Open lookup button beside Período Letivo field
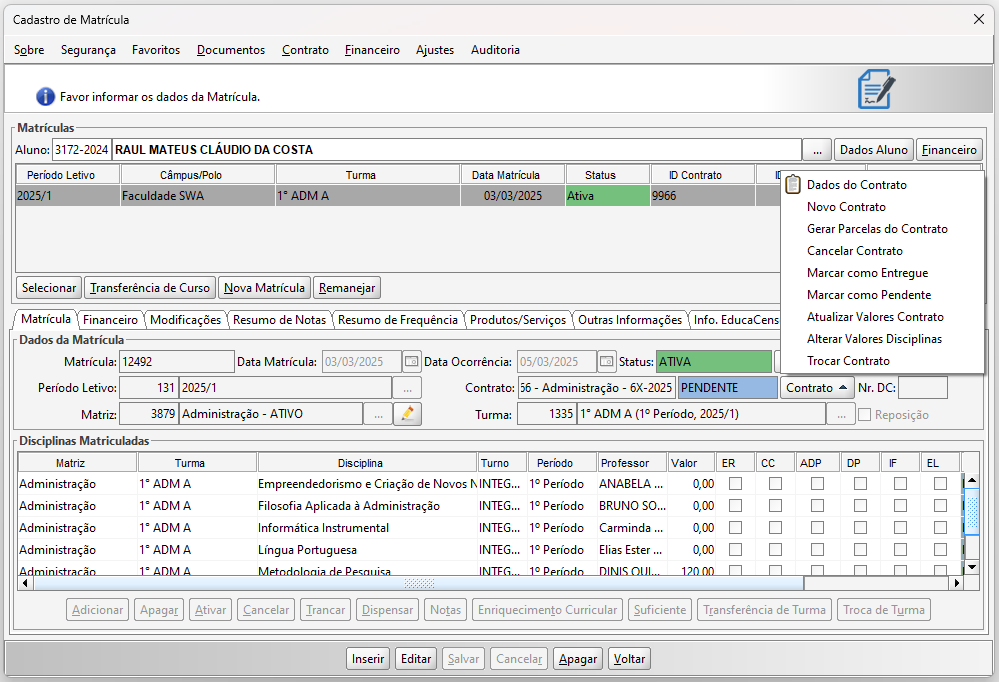Screen dimensions: 999x682 pyautogui.click(x=407, y=388)
